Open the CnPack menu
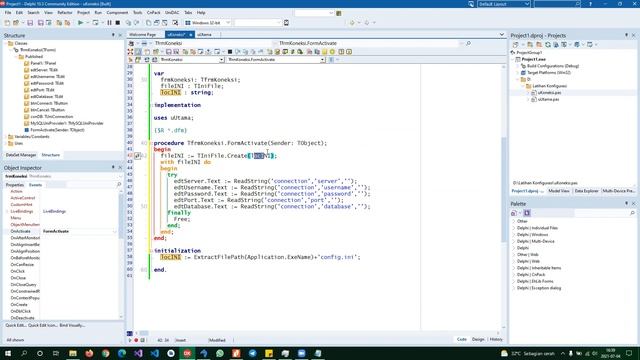This screenshot has width=640, height=360. (153, 13)
